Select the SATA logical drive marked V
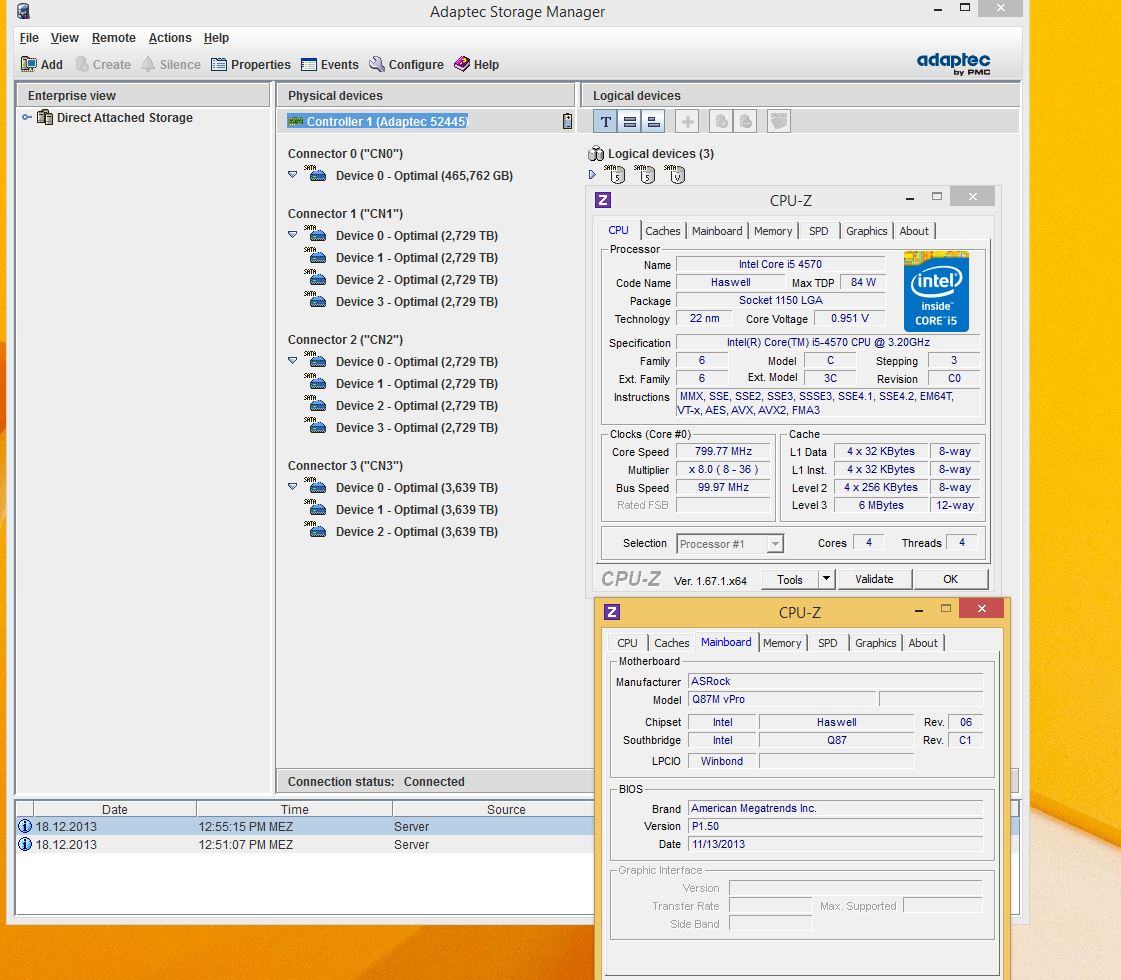The height and width of the screenshot is (980, 1121). pyautogui.click(x=674, y=174)
